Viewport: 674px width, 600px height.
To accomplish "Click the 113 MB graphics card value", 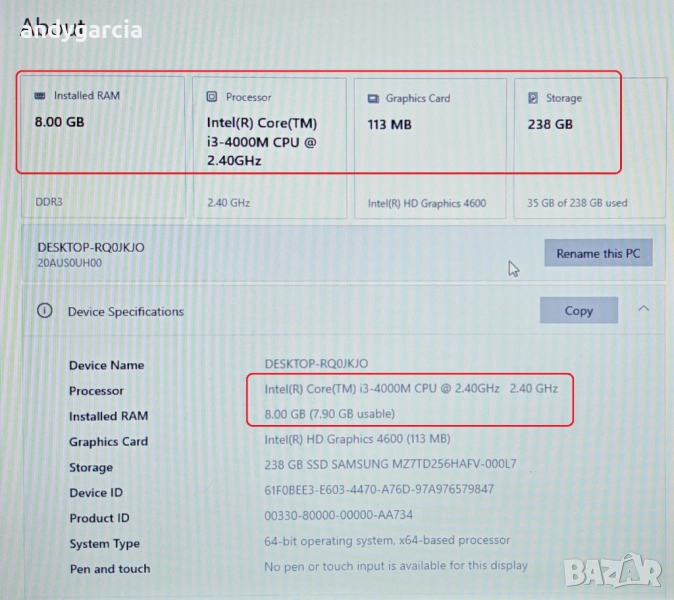I will click(389, 125).
